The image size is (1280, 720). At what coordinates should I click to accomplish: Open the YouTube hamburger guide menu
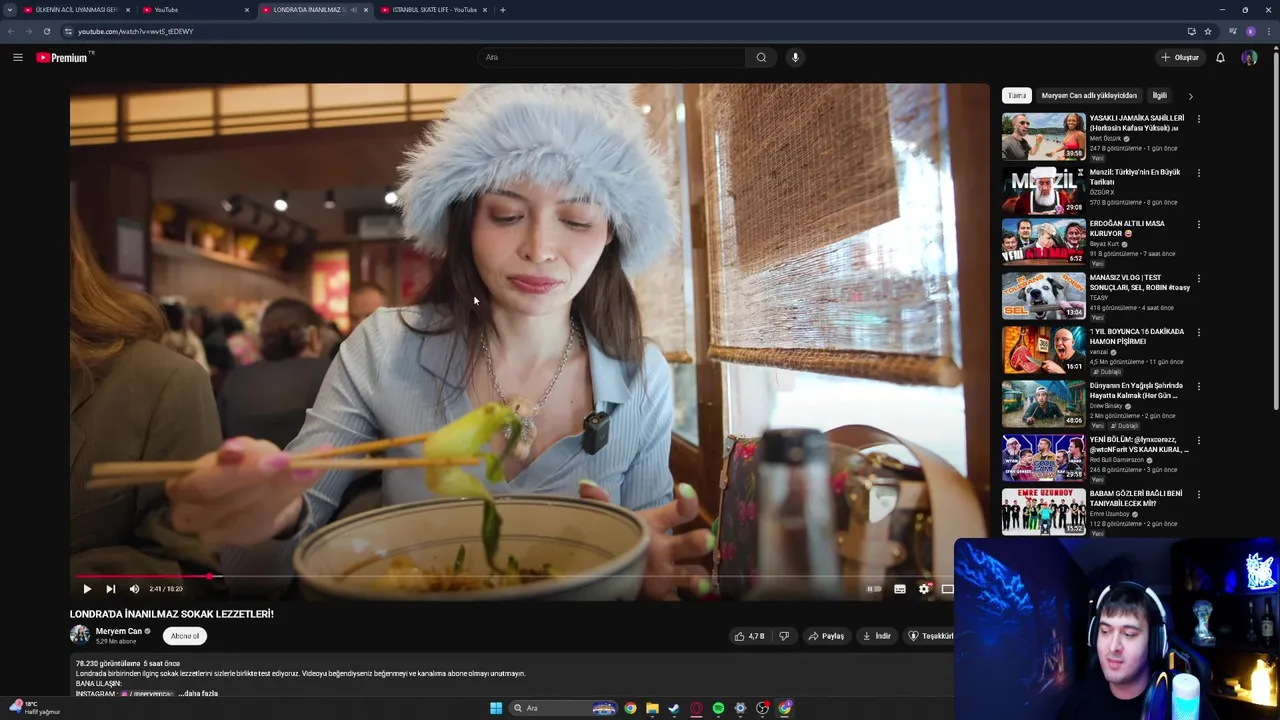click(17, 57)
